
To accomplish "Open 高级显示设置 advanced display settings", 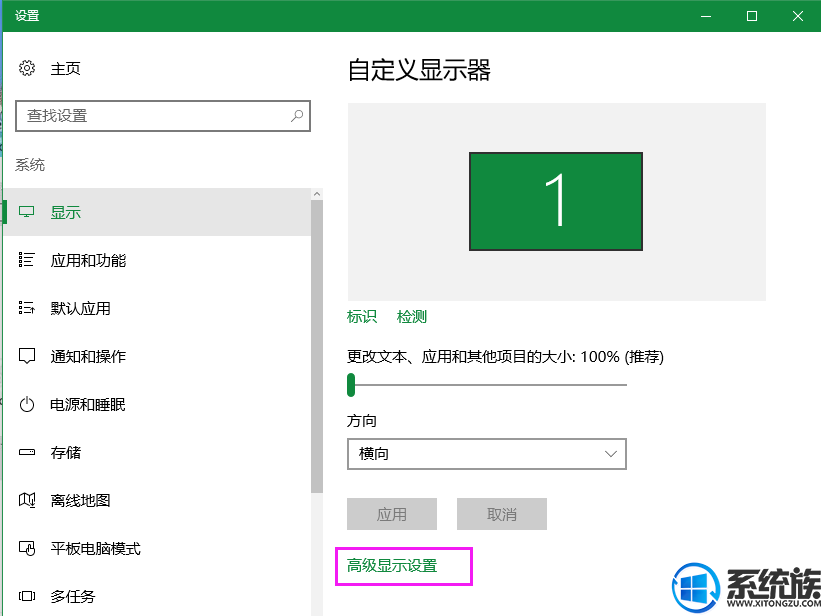I will pyautogui.click(x=392, y=566).
